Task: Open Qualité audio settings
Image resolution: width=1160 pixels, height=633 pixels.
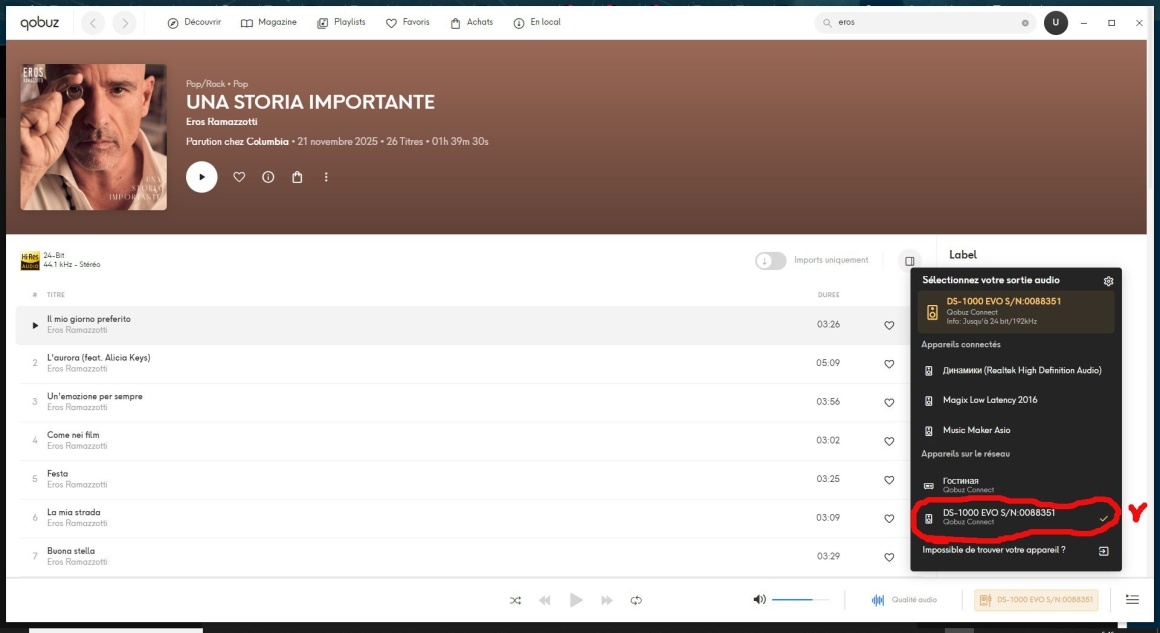Action: [904, 600]
